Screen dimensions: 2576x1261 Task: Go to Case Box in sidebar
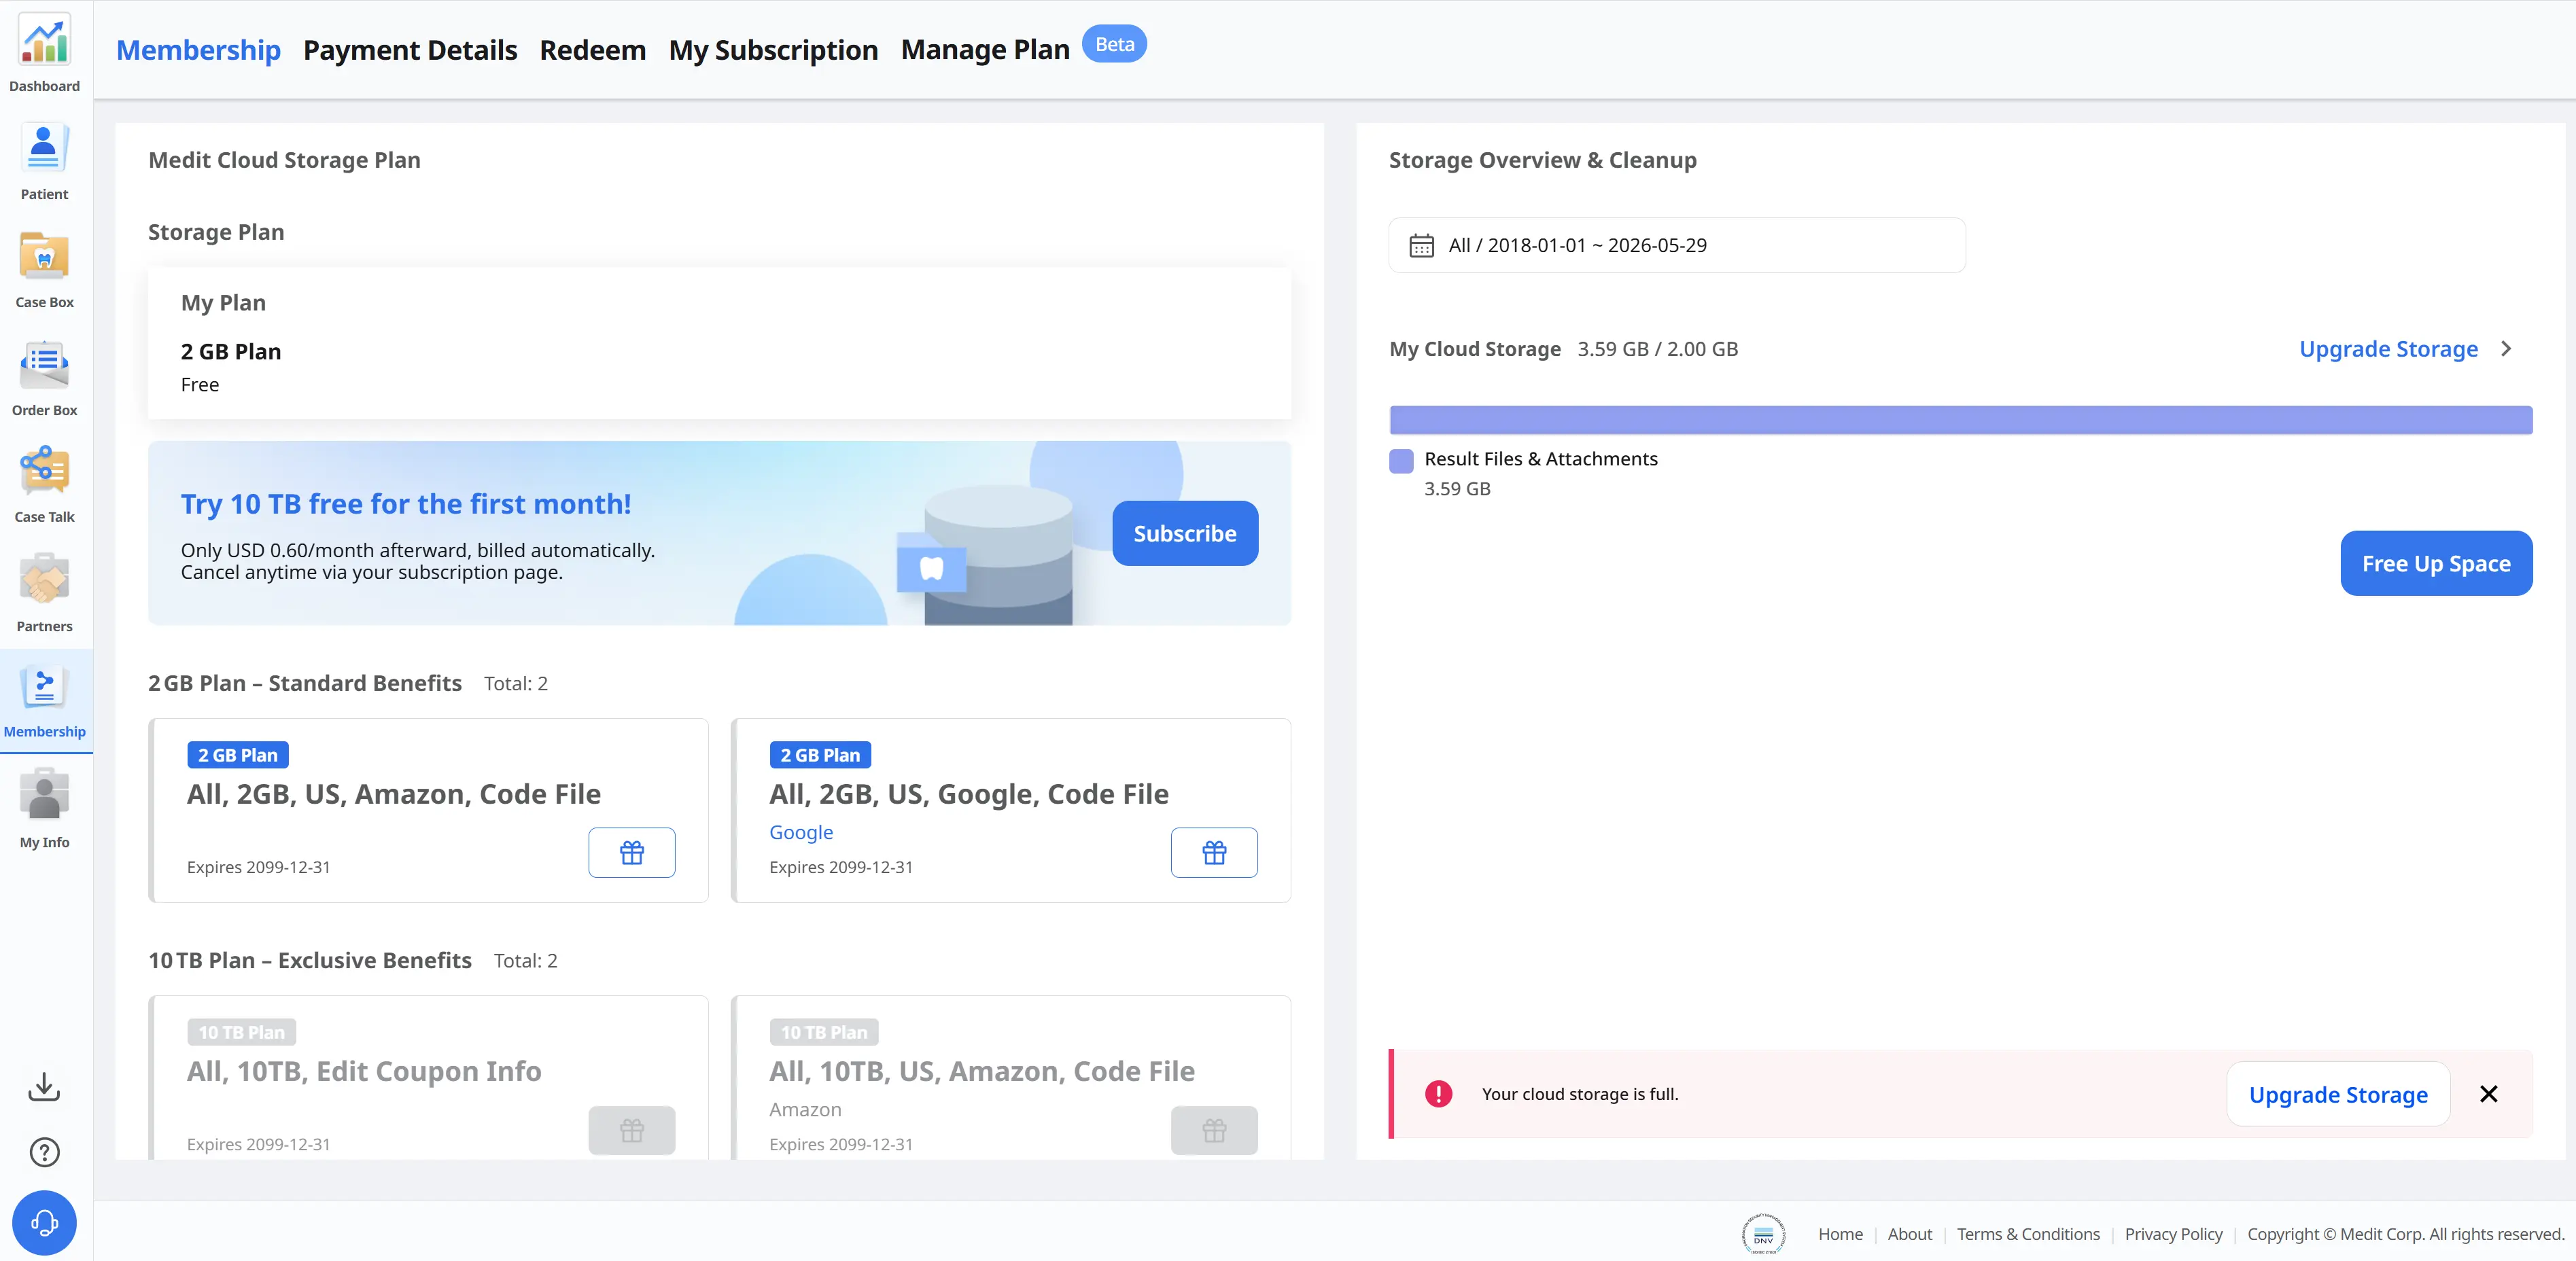tap(45, 256)
